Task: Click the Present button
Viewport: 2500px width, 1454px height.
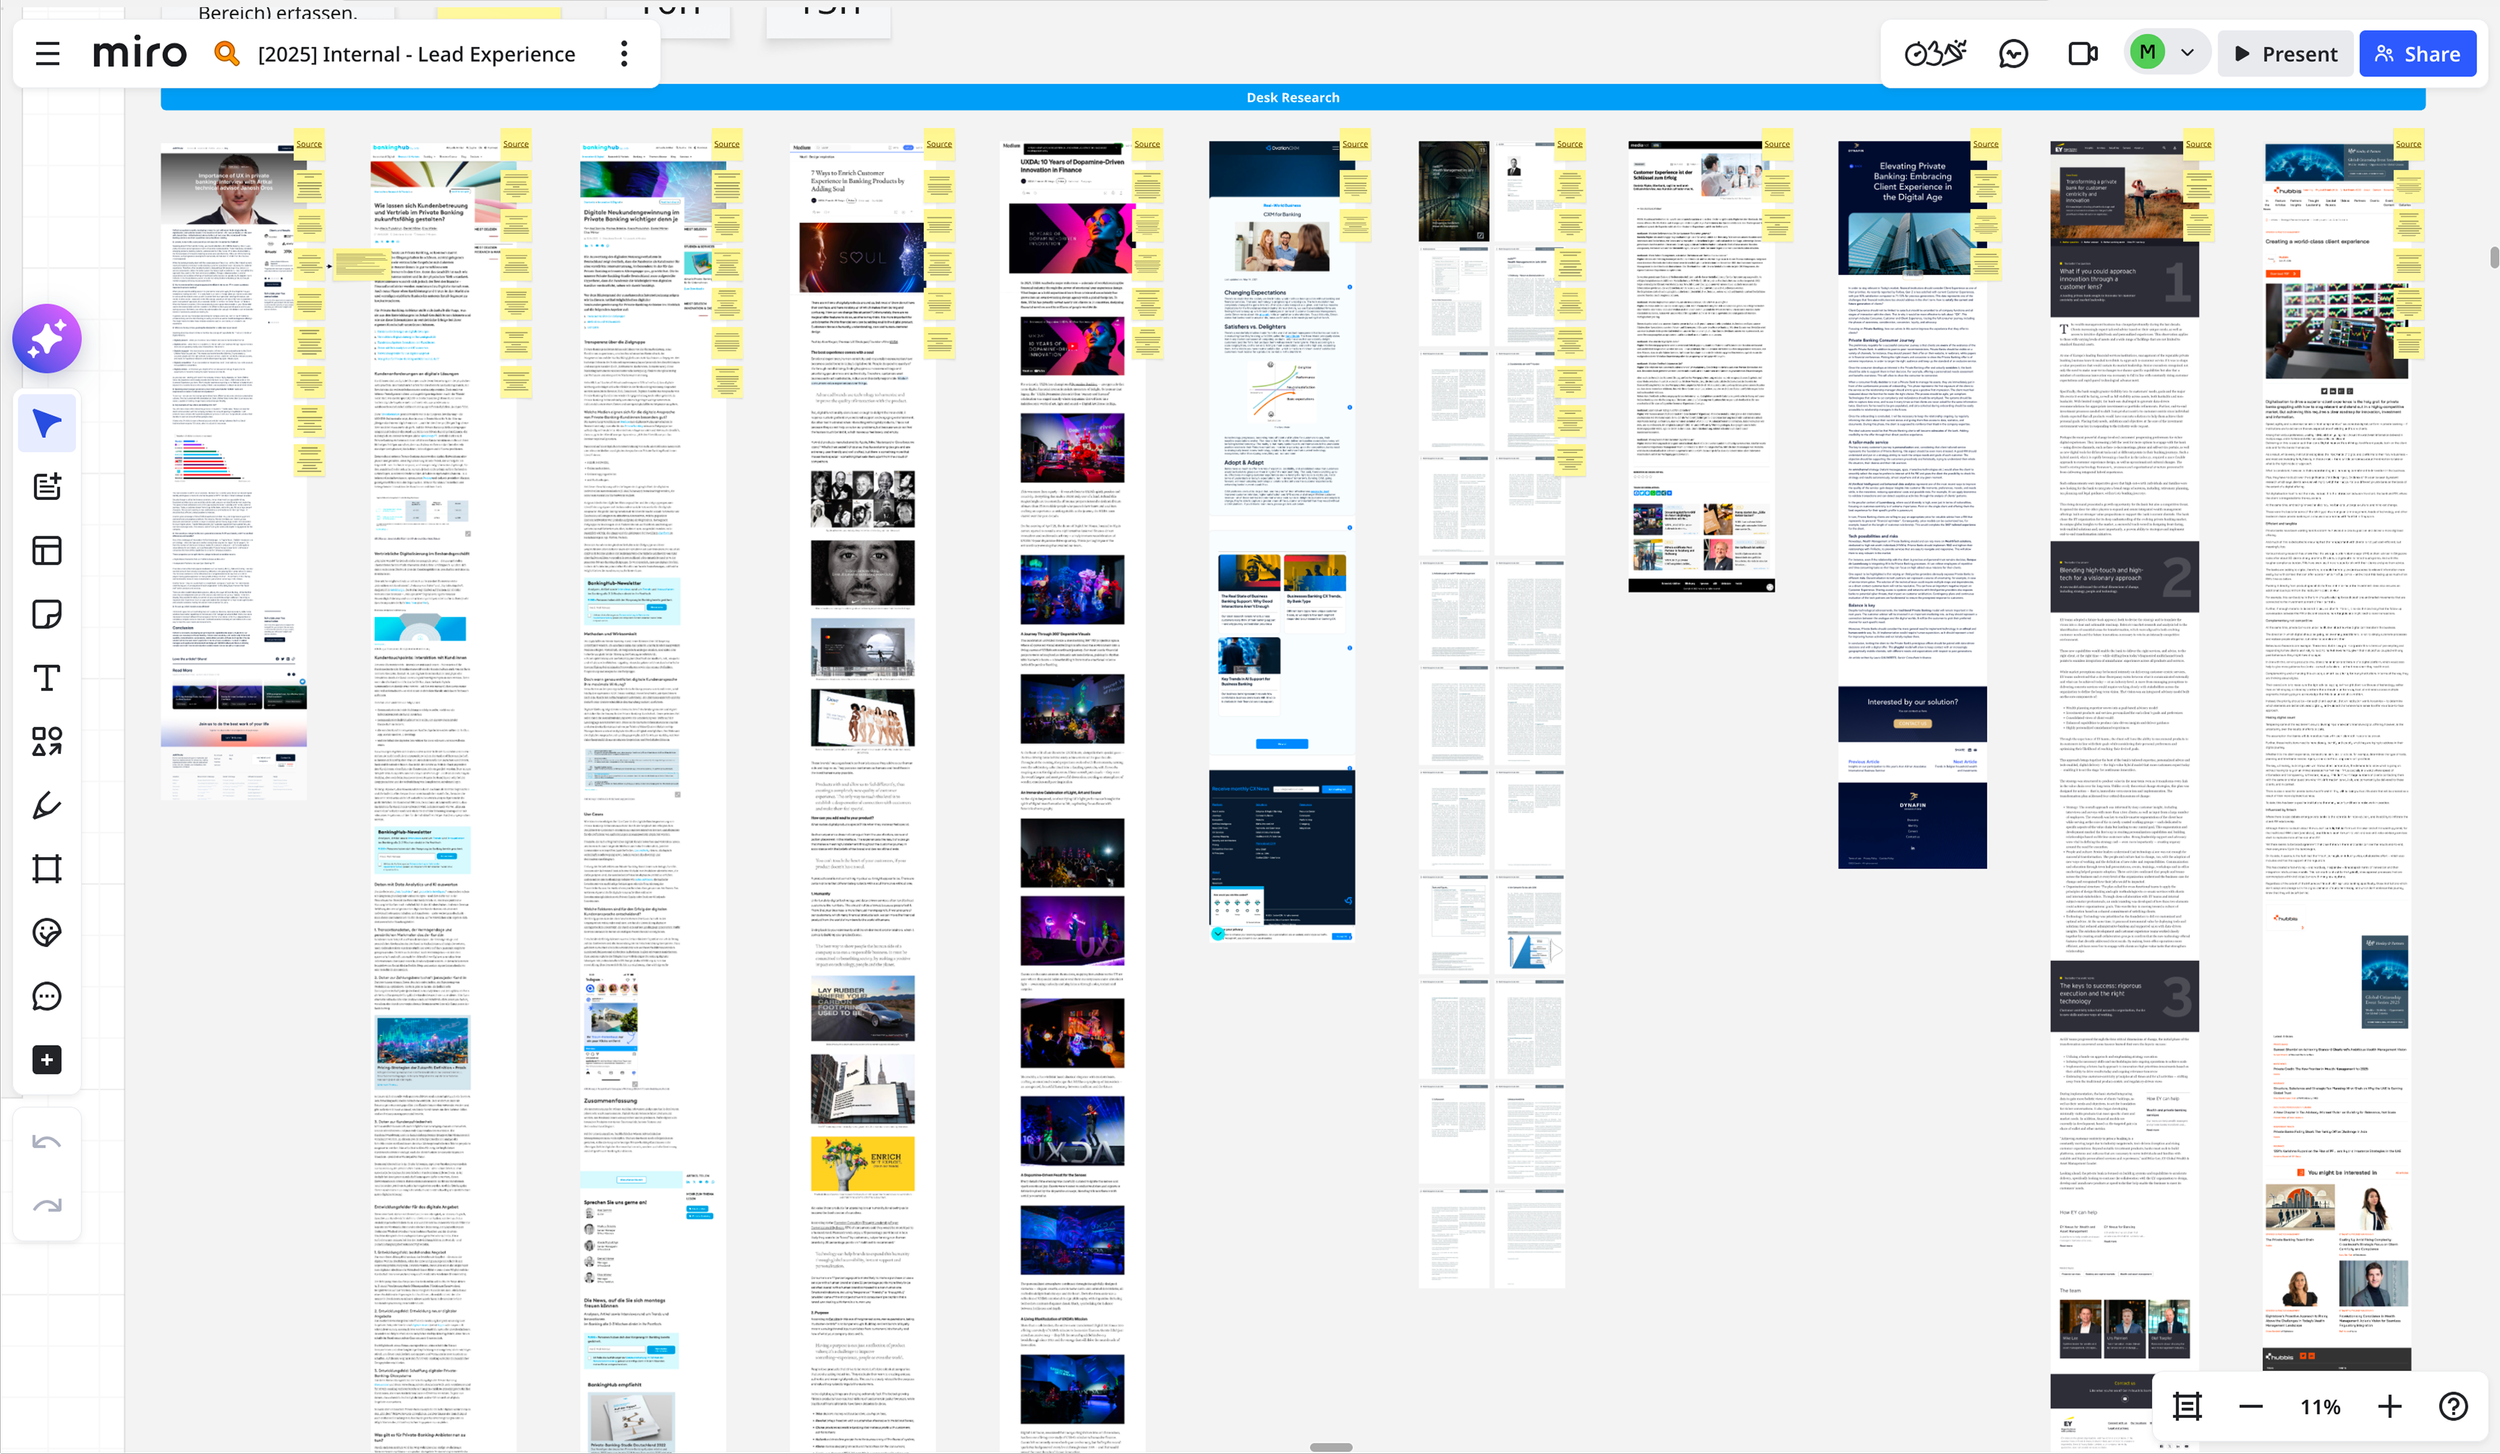Action: pyautogui.click(x=2286, y=54)
